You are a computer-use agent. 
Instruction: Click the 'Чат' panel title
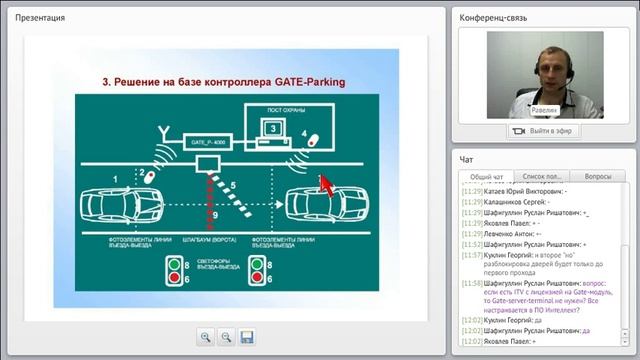click(466, 160)
